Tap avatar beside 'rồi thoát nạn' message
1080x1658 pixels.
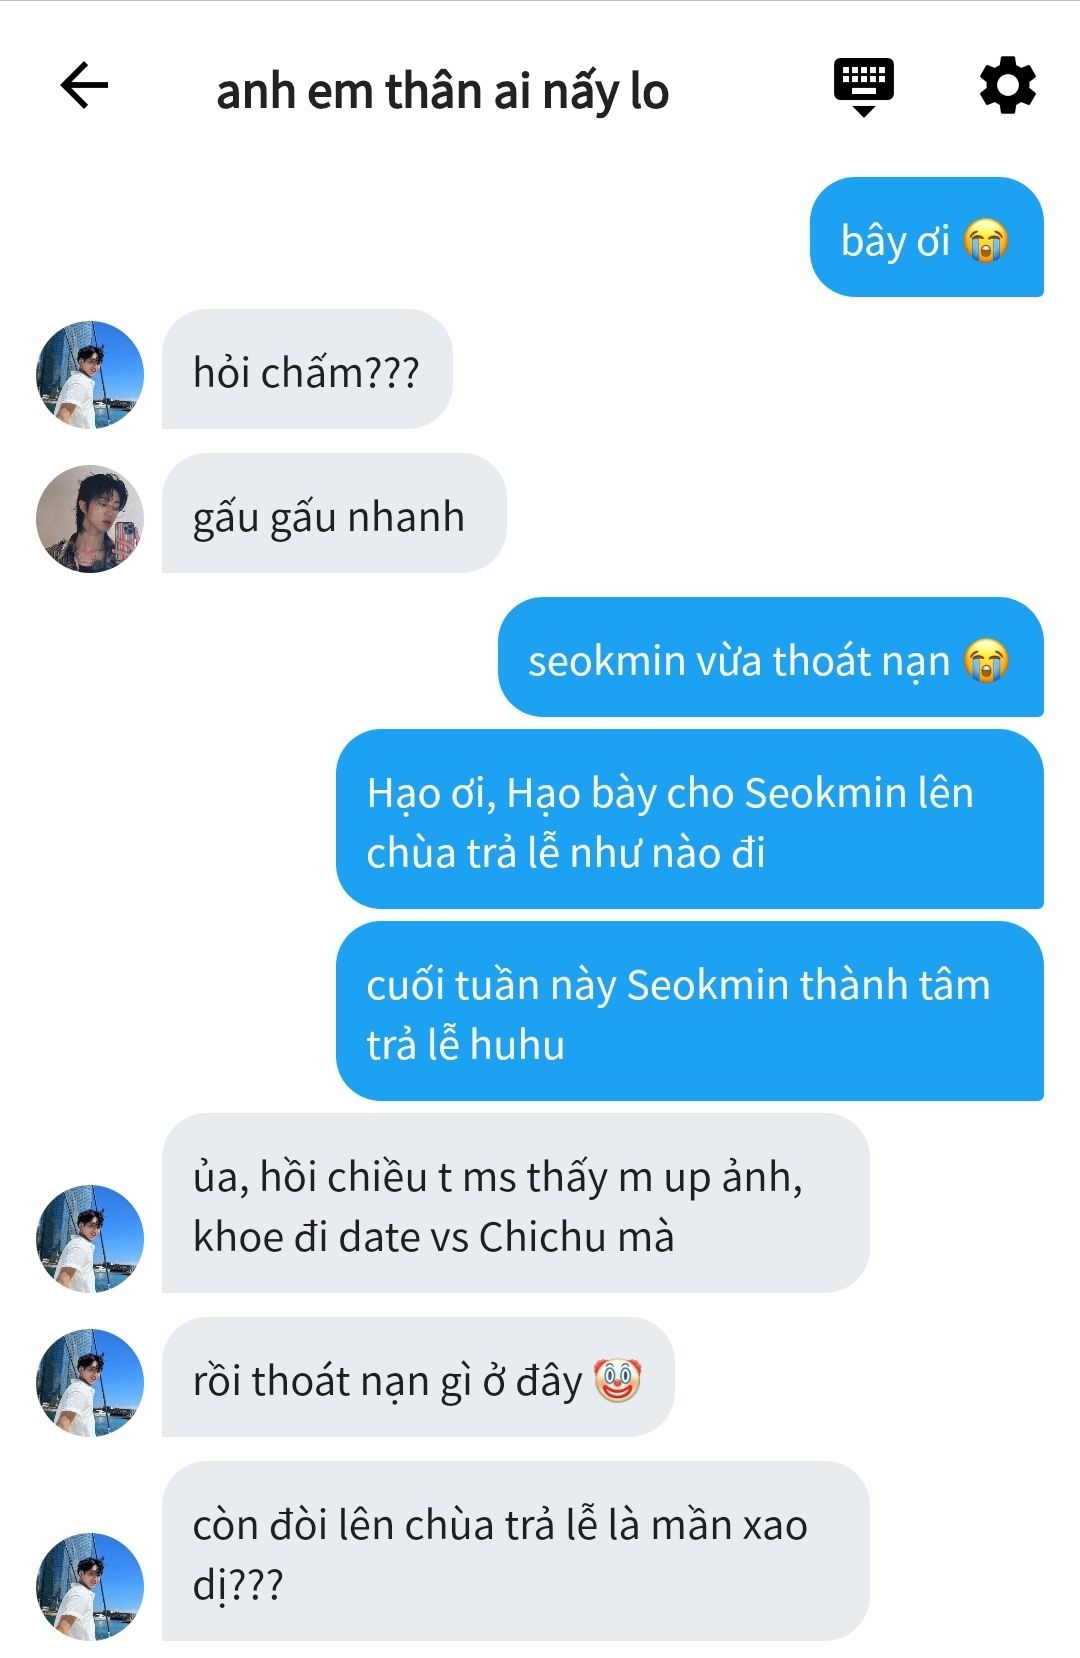90,1382
